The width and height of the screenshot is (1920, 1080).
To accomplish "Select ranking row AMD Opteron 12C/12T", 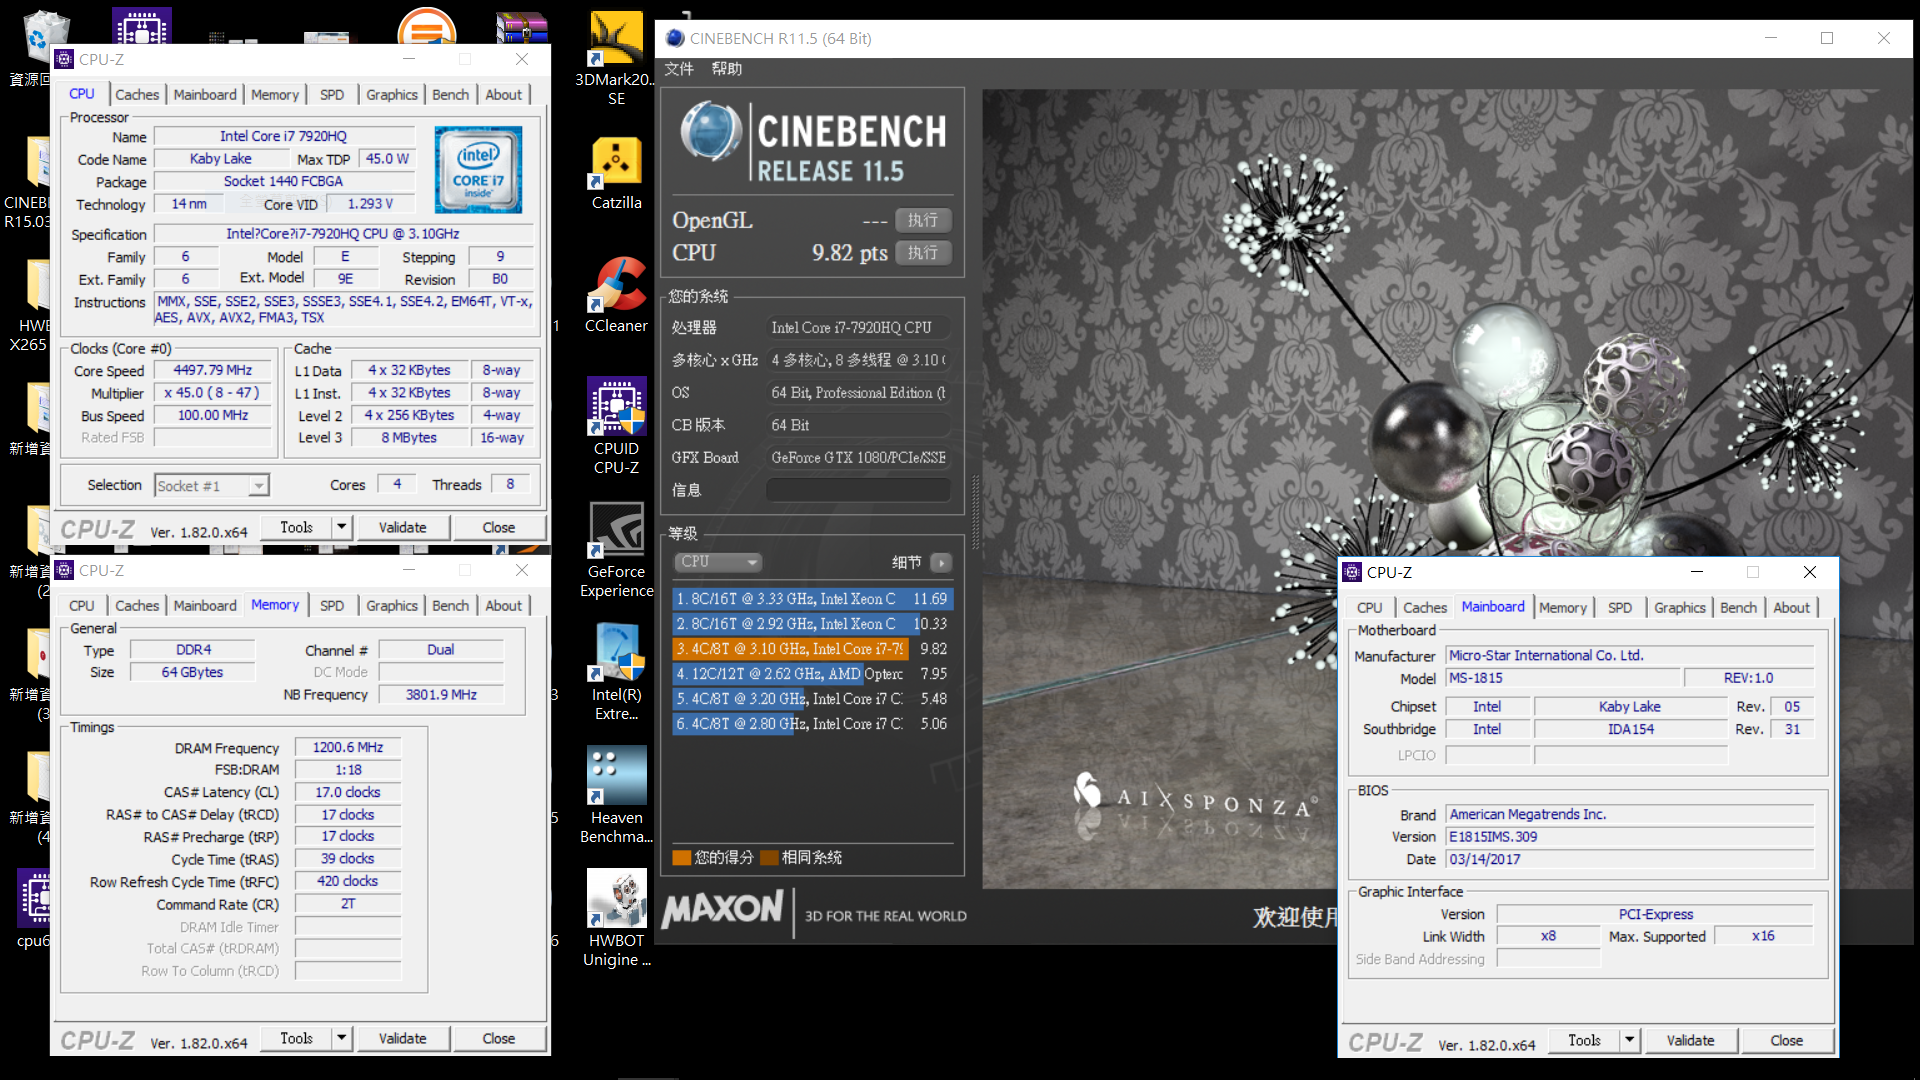I will (x=812, y=674).
